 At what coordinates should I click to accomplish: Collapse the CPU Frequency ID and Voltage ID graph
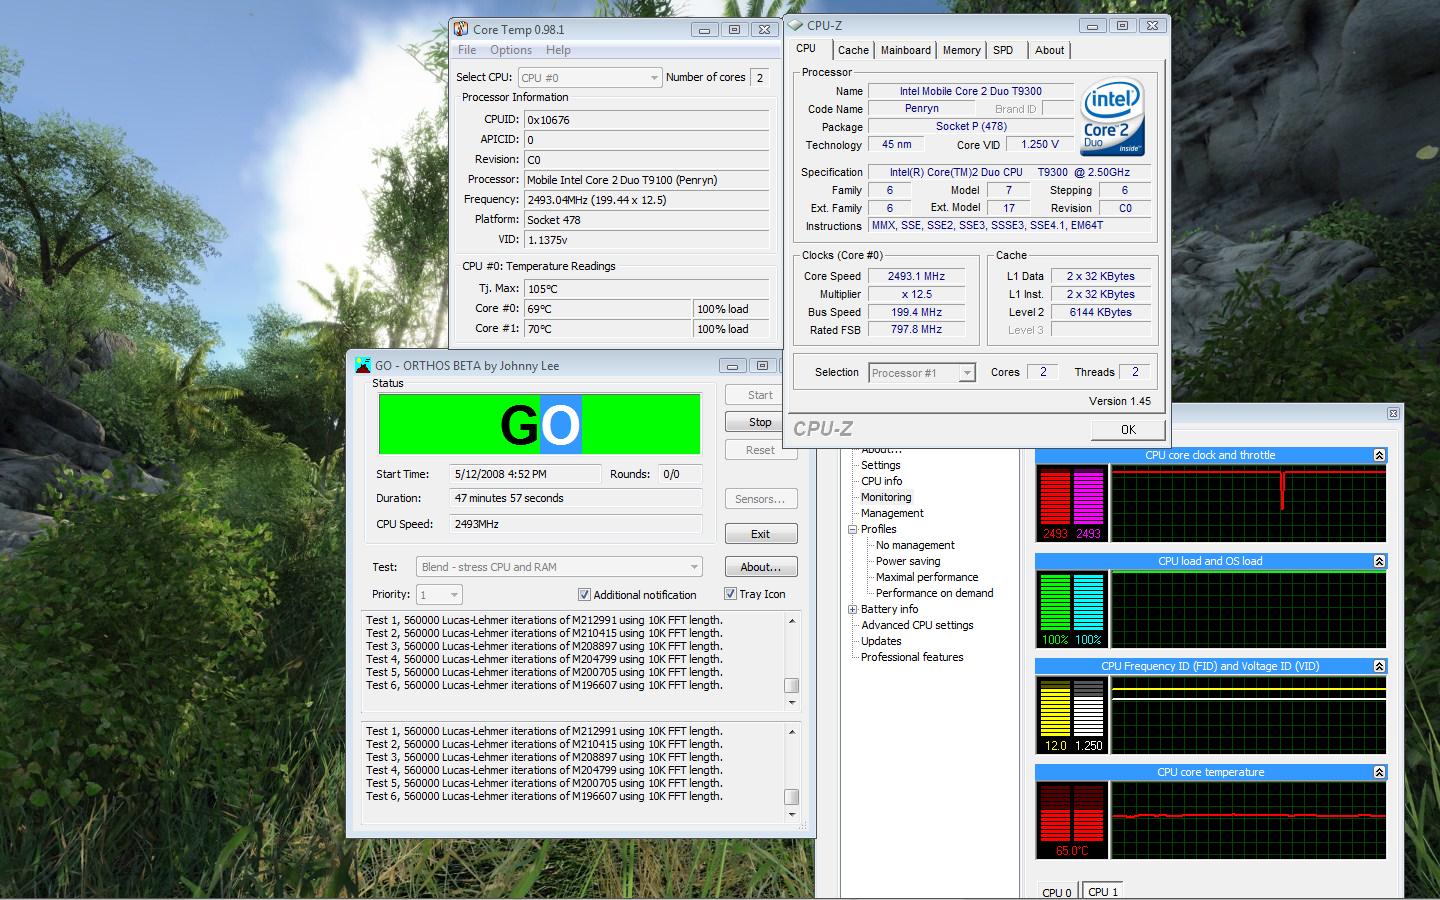tap(1379, 666)
